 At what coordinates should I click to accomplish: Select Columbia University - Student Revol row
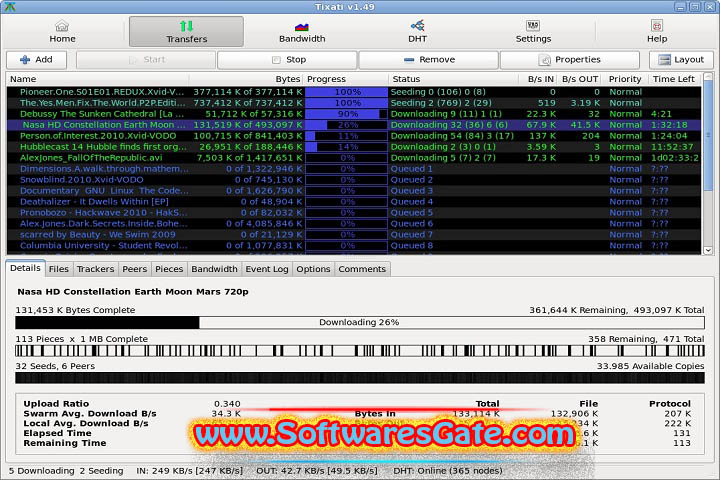tap(354, 246)
